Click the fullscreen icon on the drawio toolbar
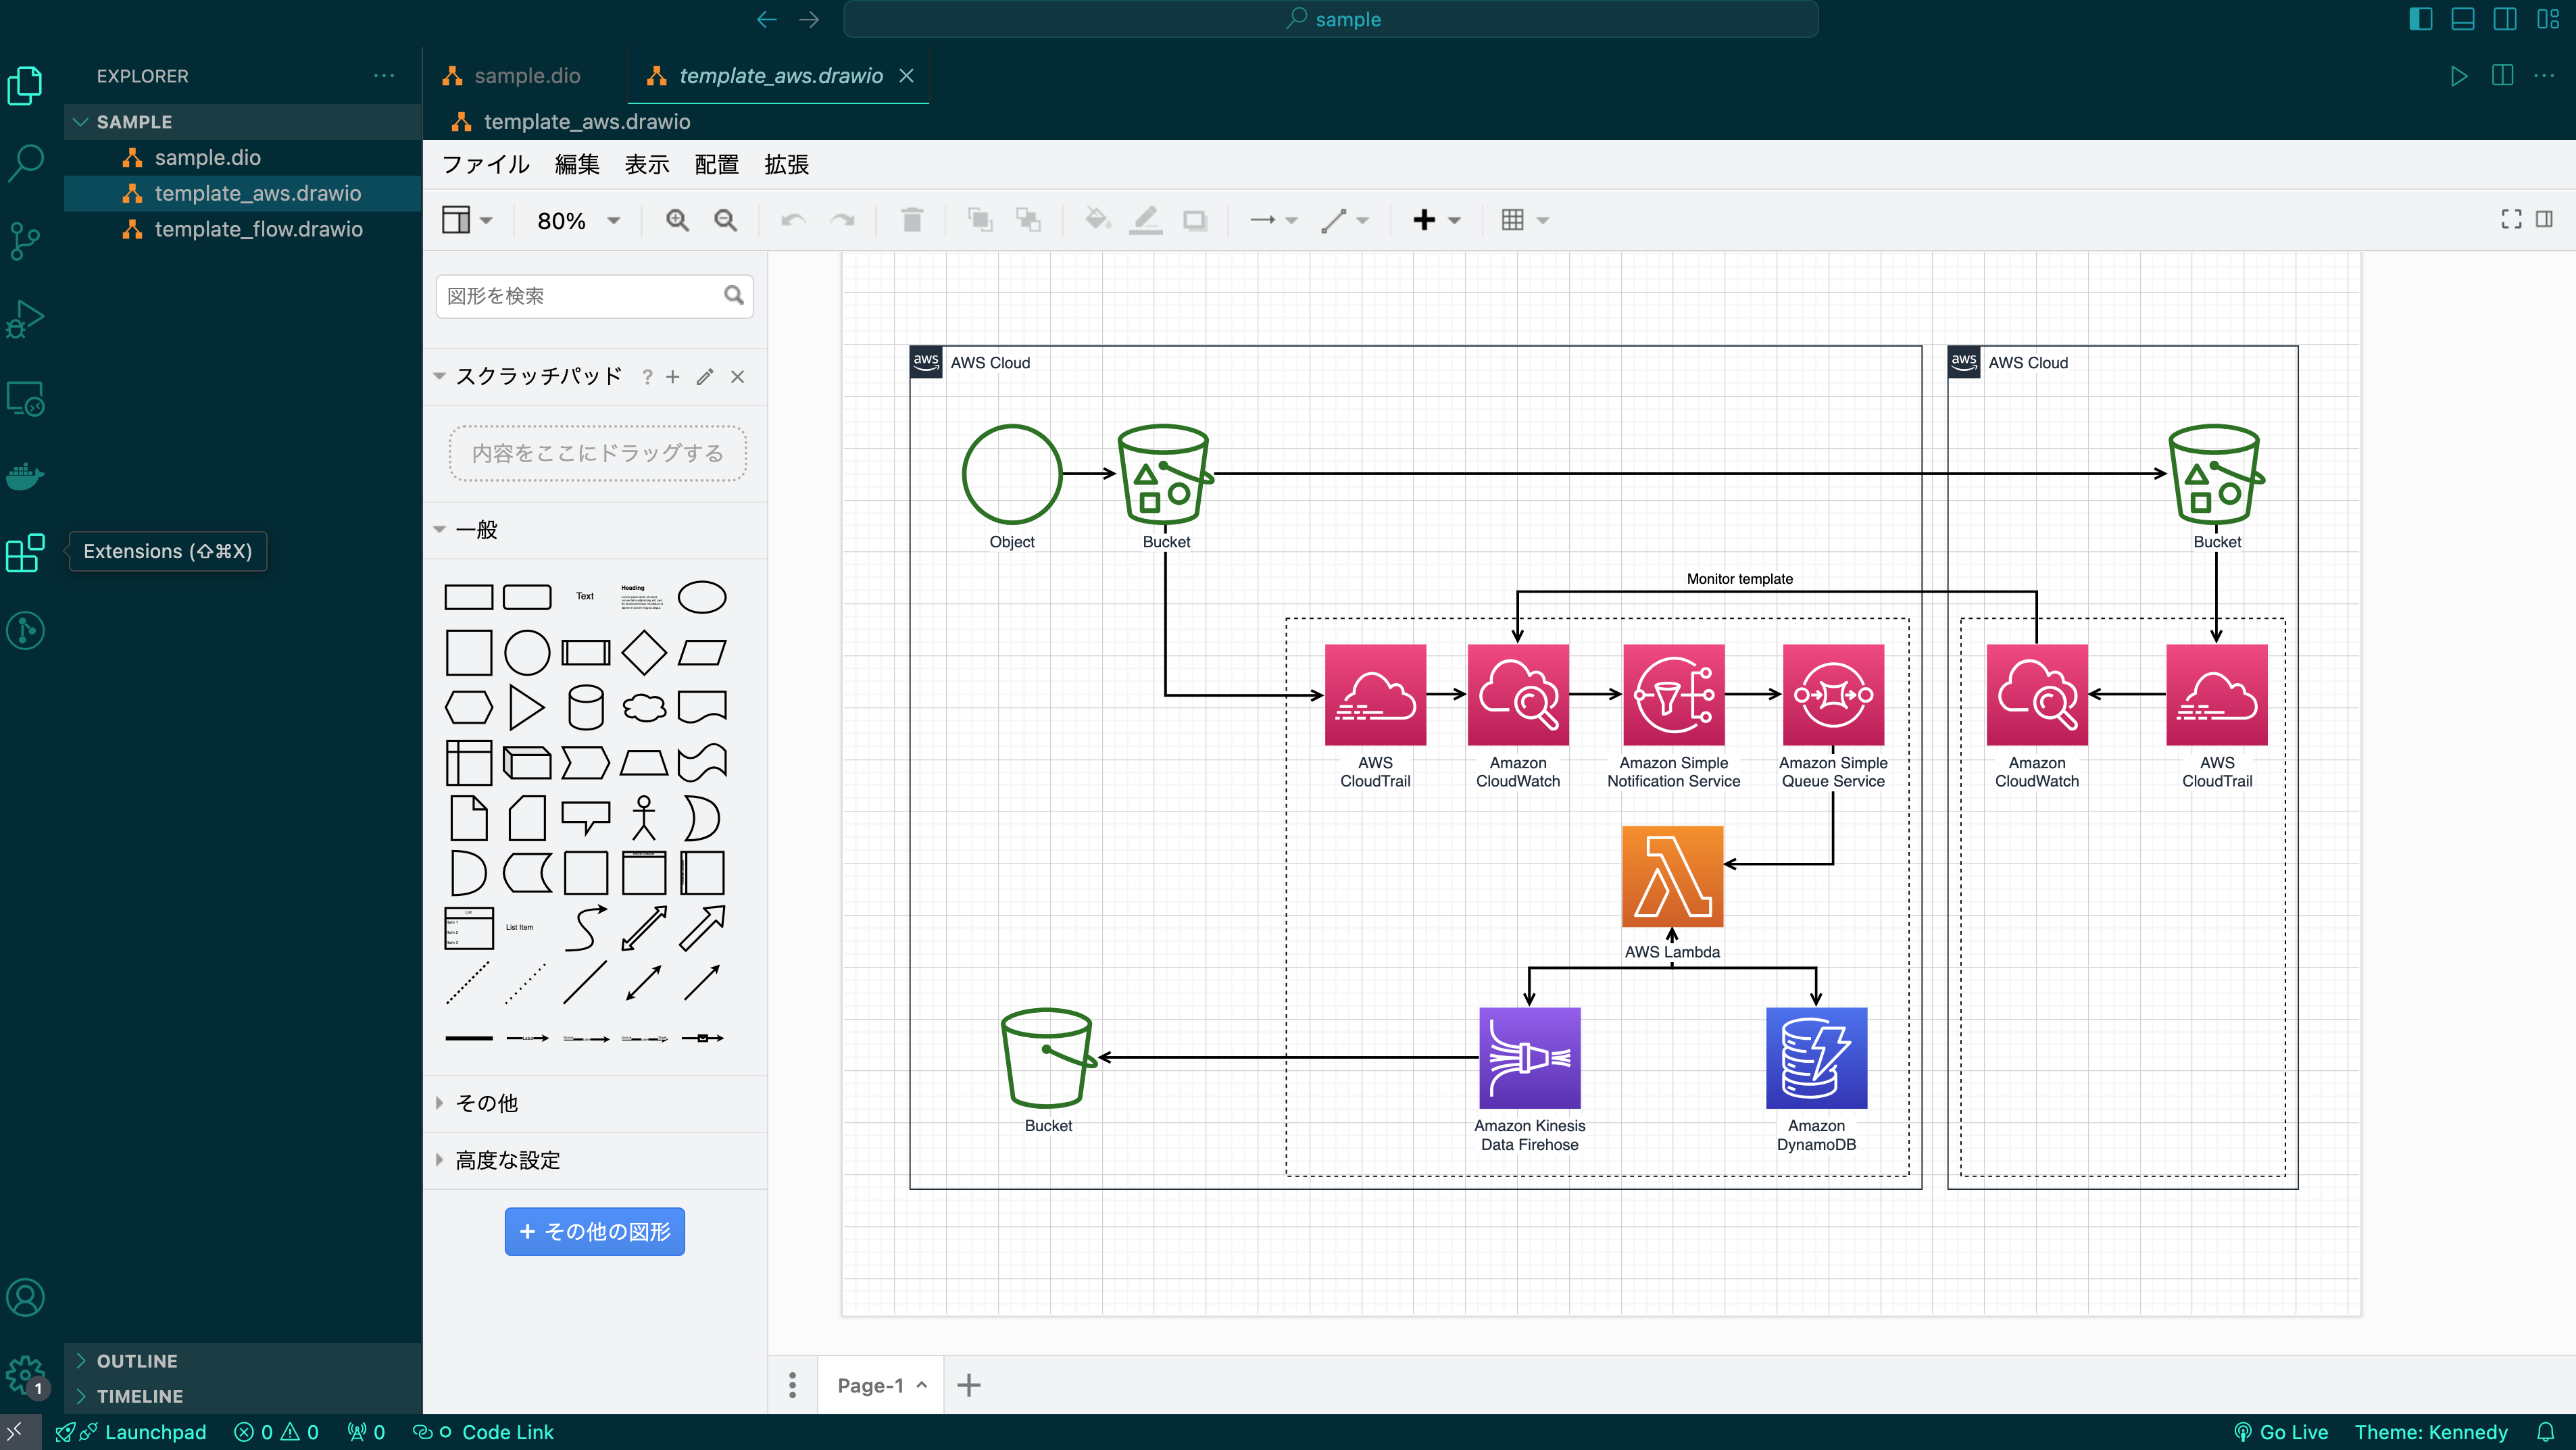This screenshot has height=1450, width=2576. coord(2511,220)
